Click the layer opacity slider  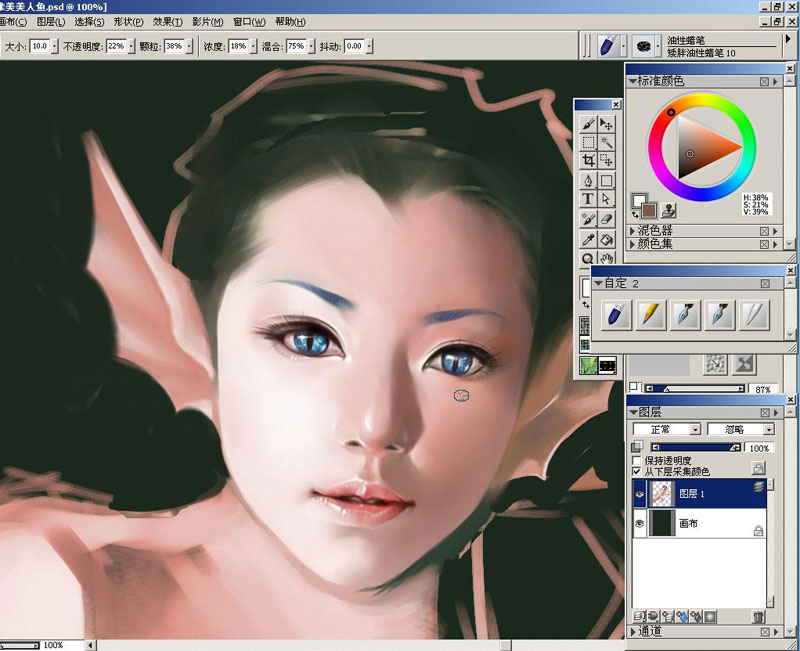(696, 447)
